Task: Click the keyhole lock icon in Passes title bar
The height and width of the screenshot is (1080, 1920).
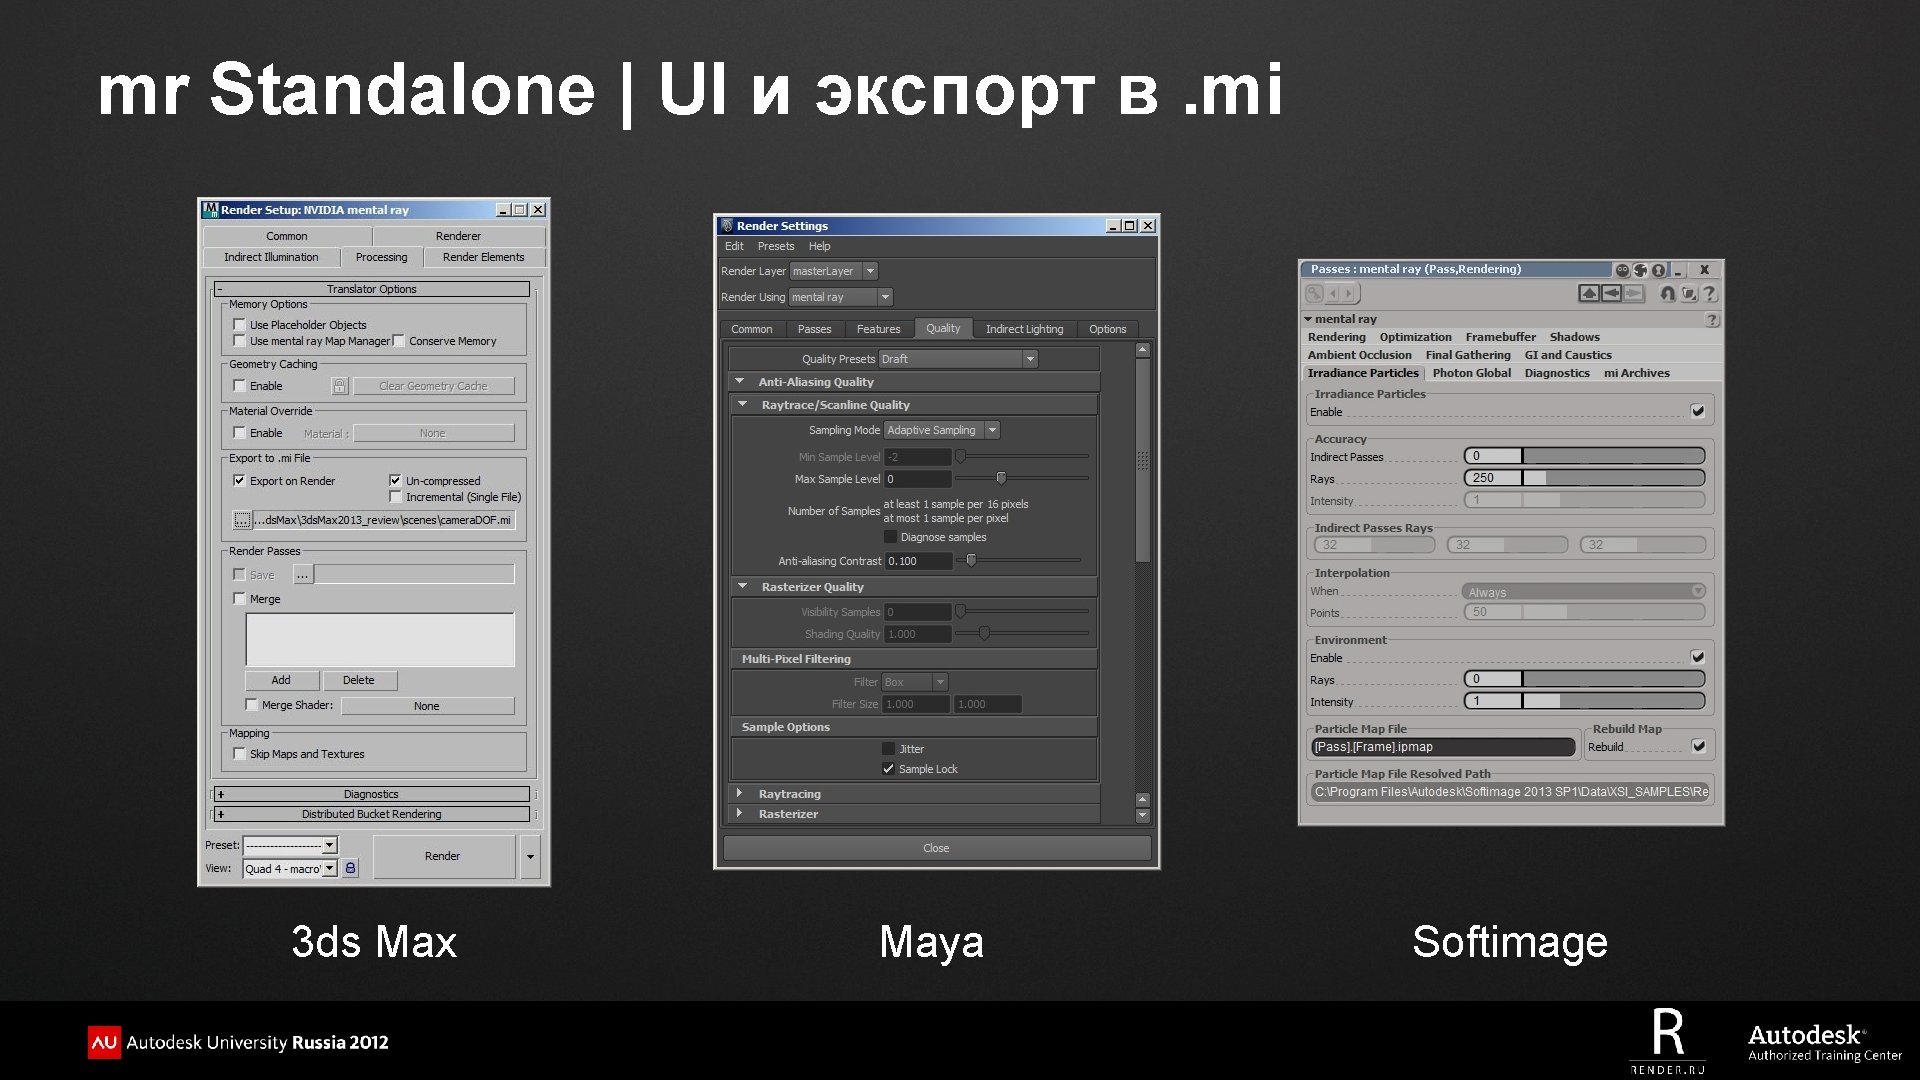Action: [1658, 270]
